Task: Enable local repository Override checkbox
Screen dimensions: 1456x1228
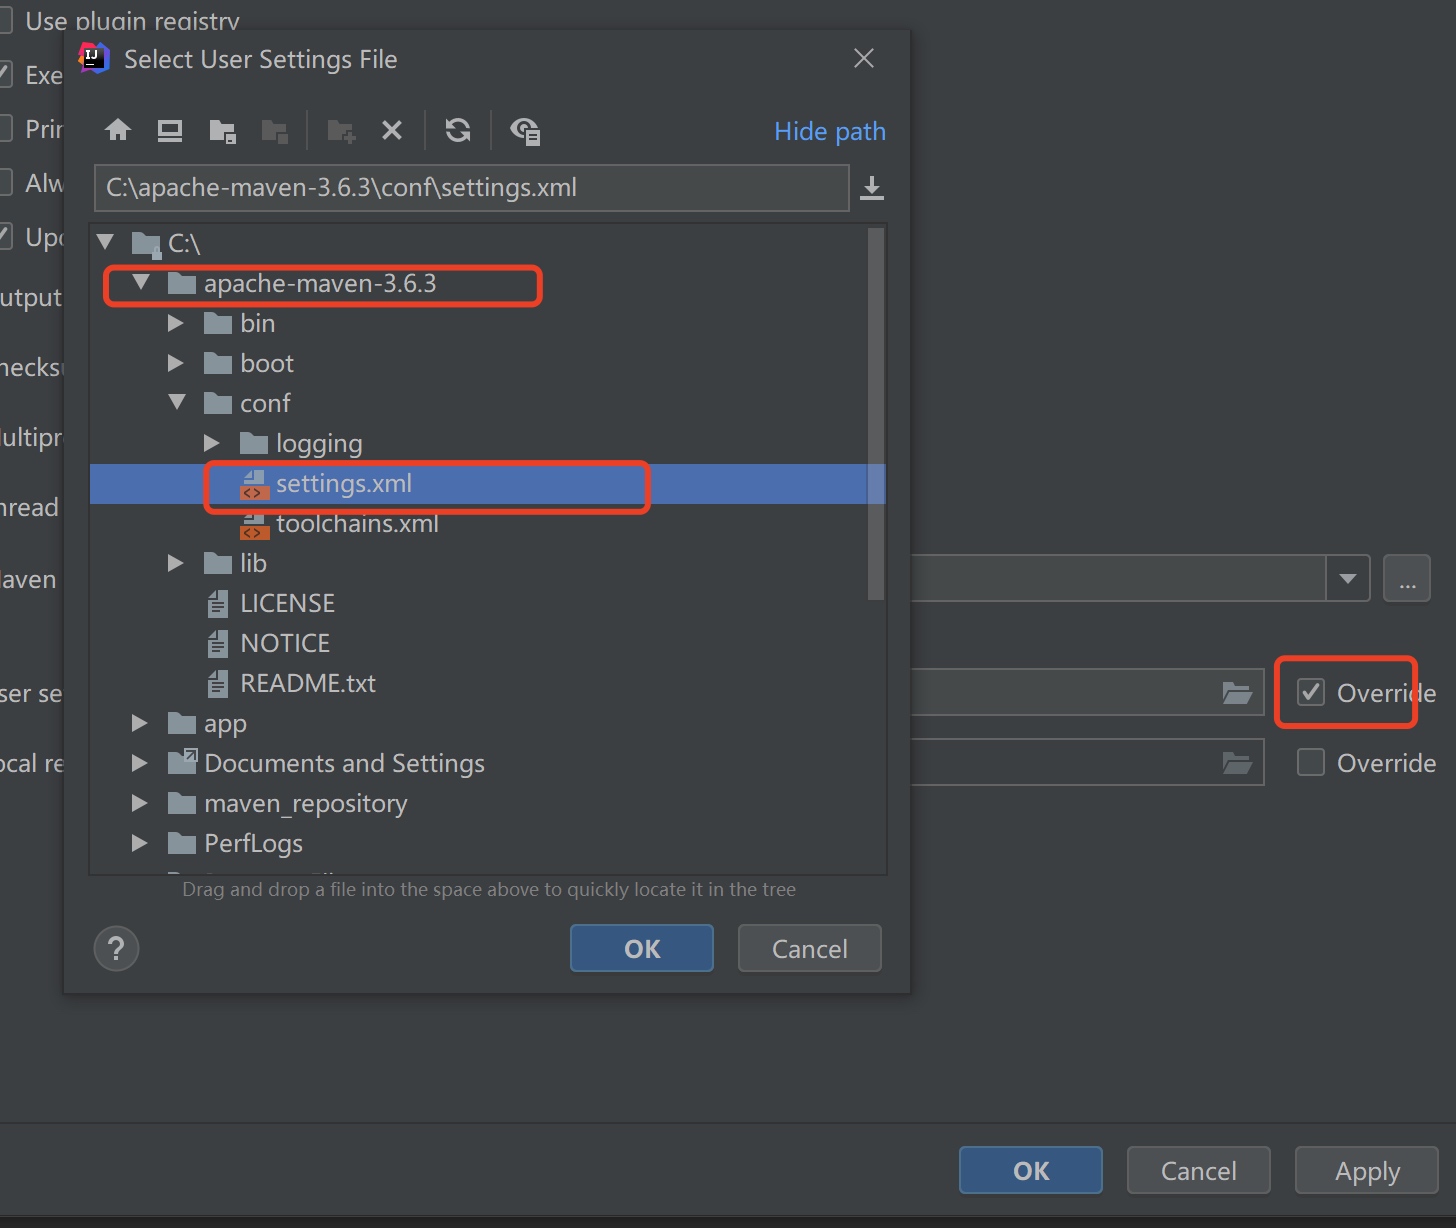Action: click(x=1310, y=762)
